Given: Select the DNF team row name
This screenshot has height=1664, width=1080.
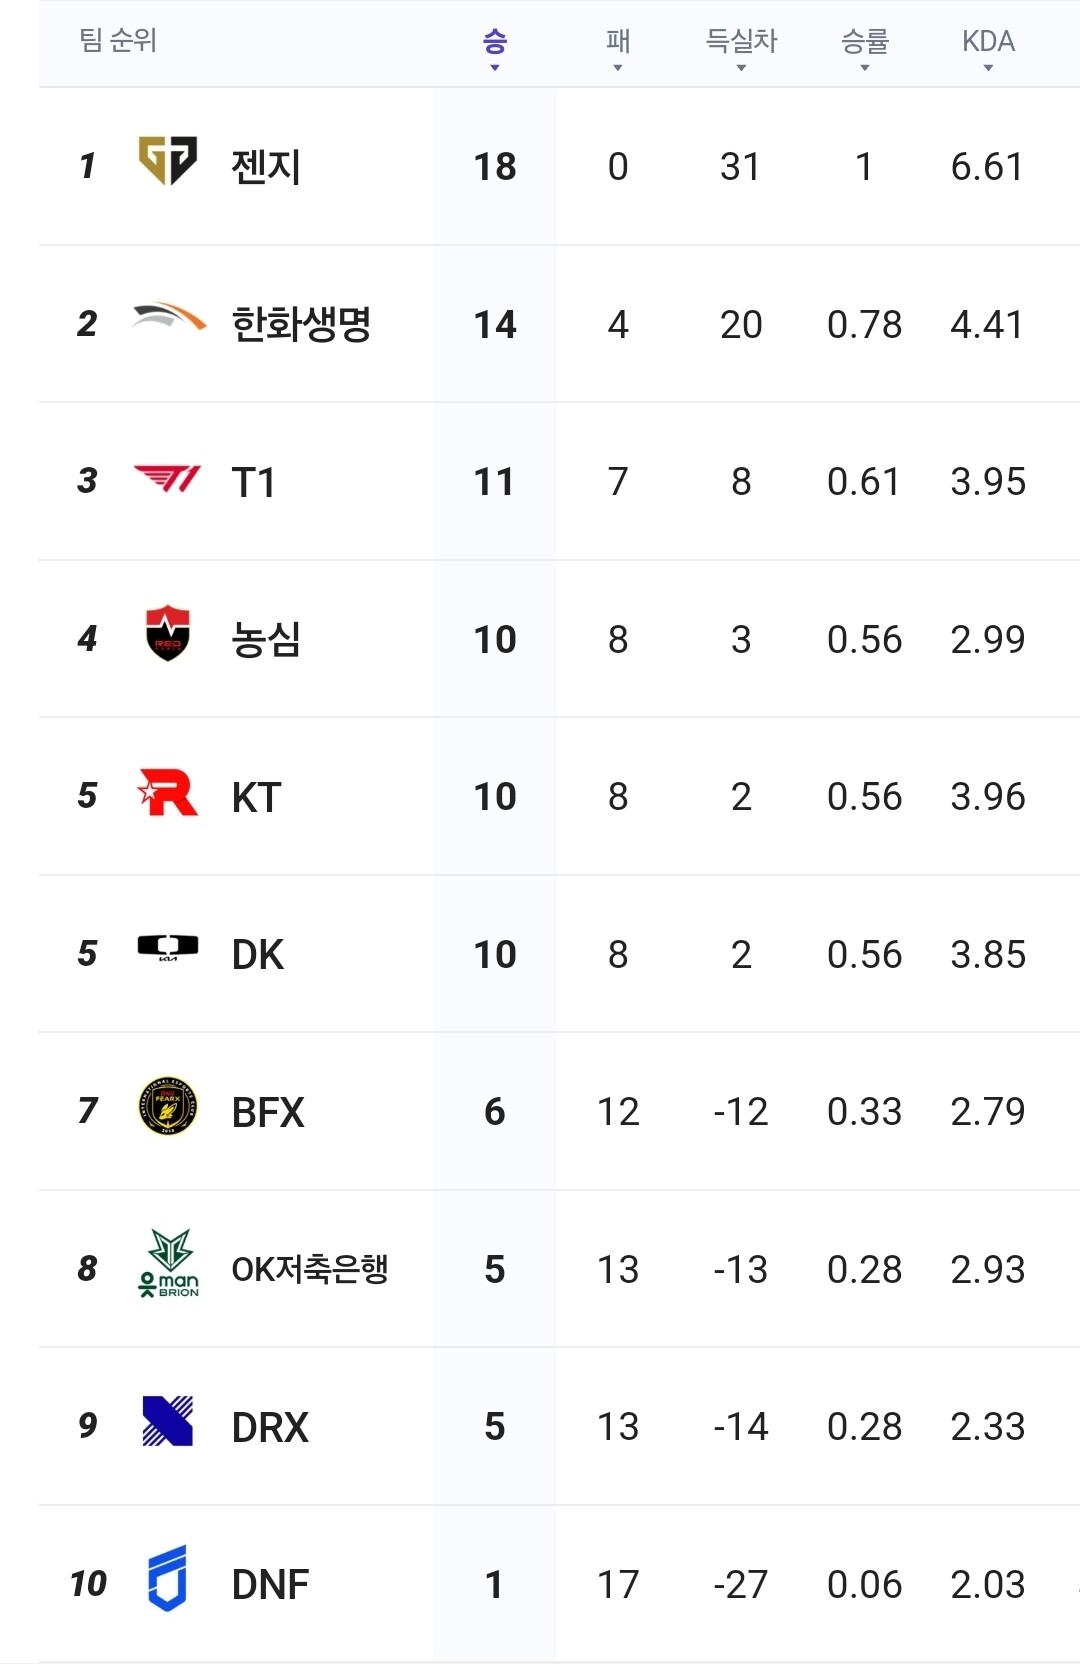Looking at the screenshot, I should 270,1585.
